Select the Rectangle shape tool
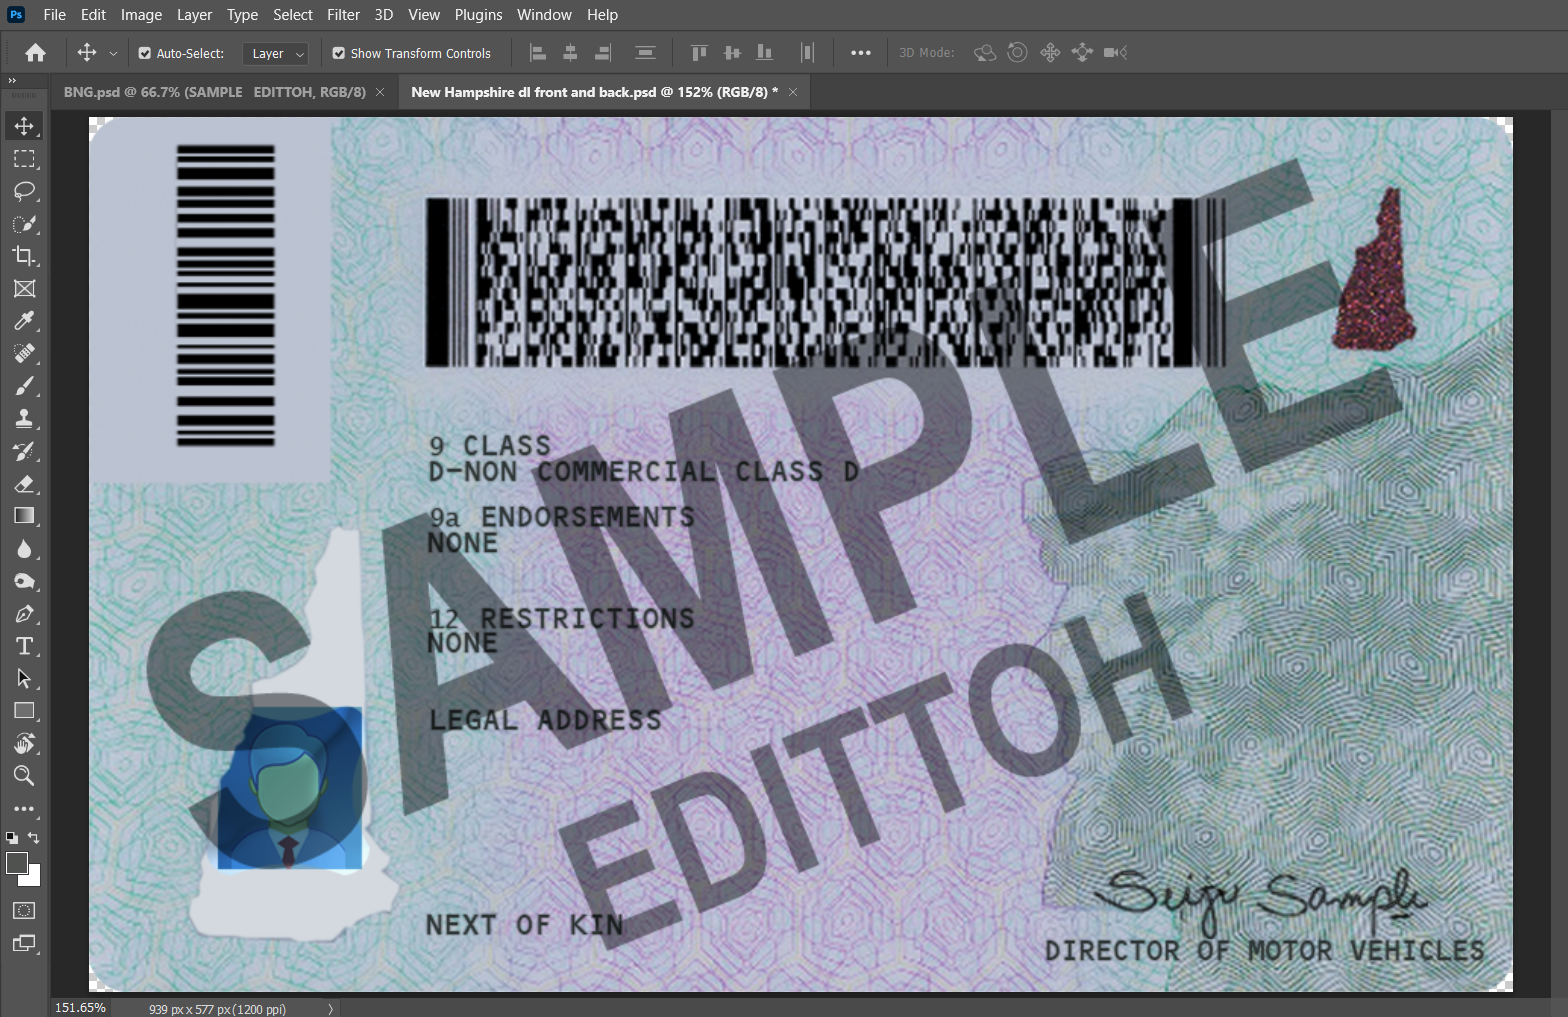Image resolution: width=1568 pixels, height=1017 pixels. pos(24,711)
